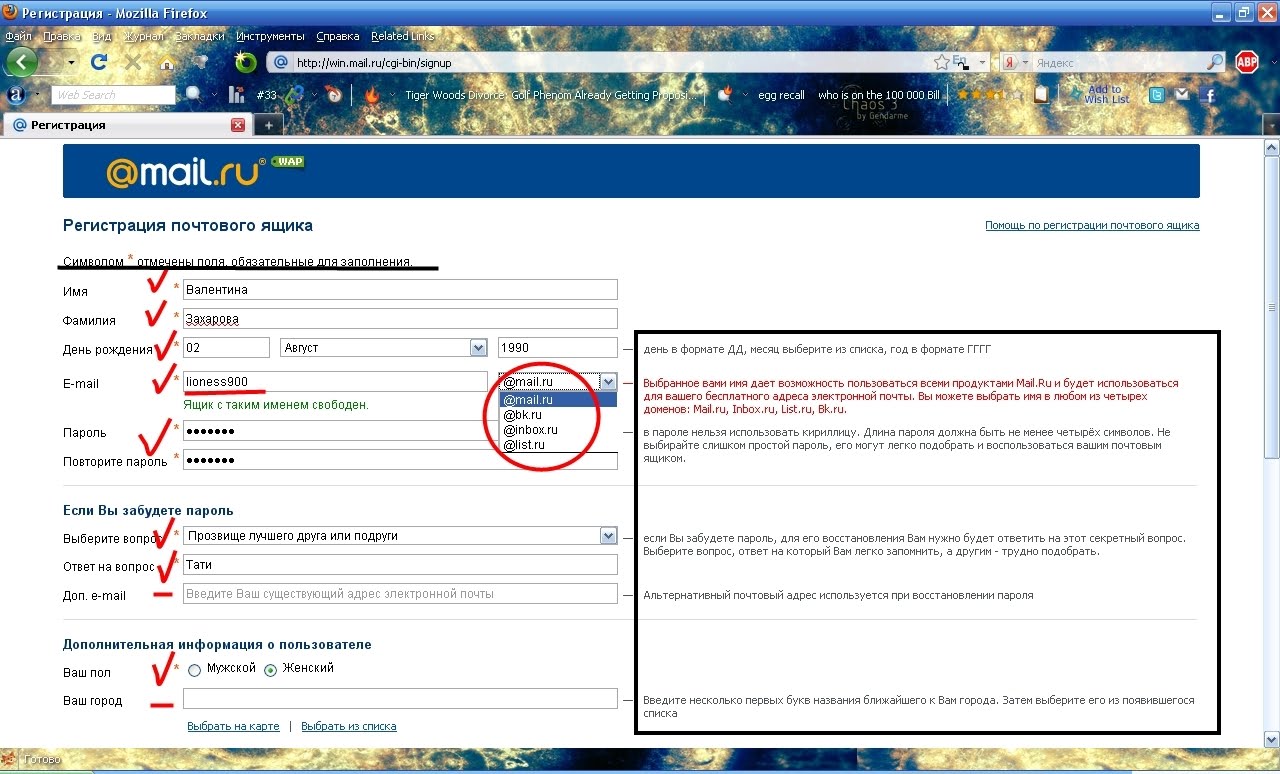Screen dimensions: 1280x774
Task: Open the Правка menu
Action: (x=62, y=36)
